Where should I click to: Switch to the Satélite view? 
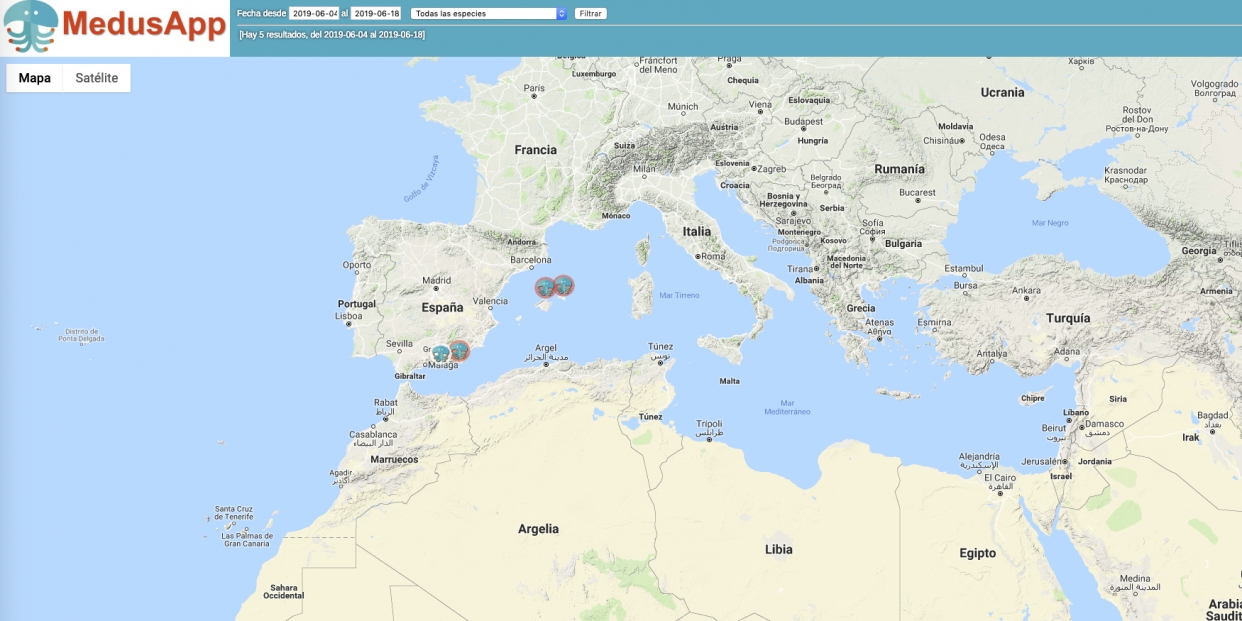[97, 78]
